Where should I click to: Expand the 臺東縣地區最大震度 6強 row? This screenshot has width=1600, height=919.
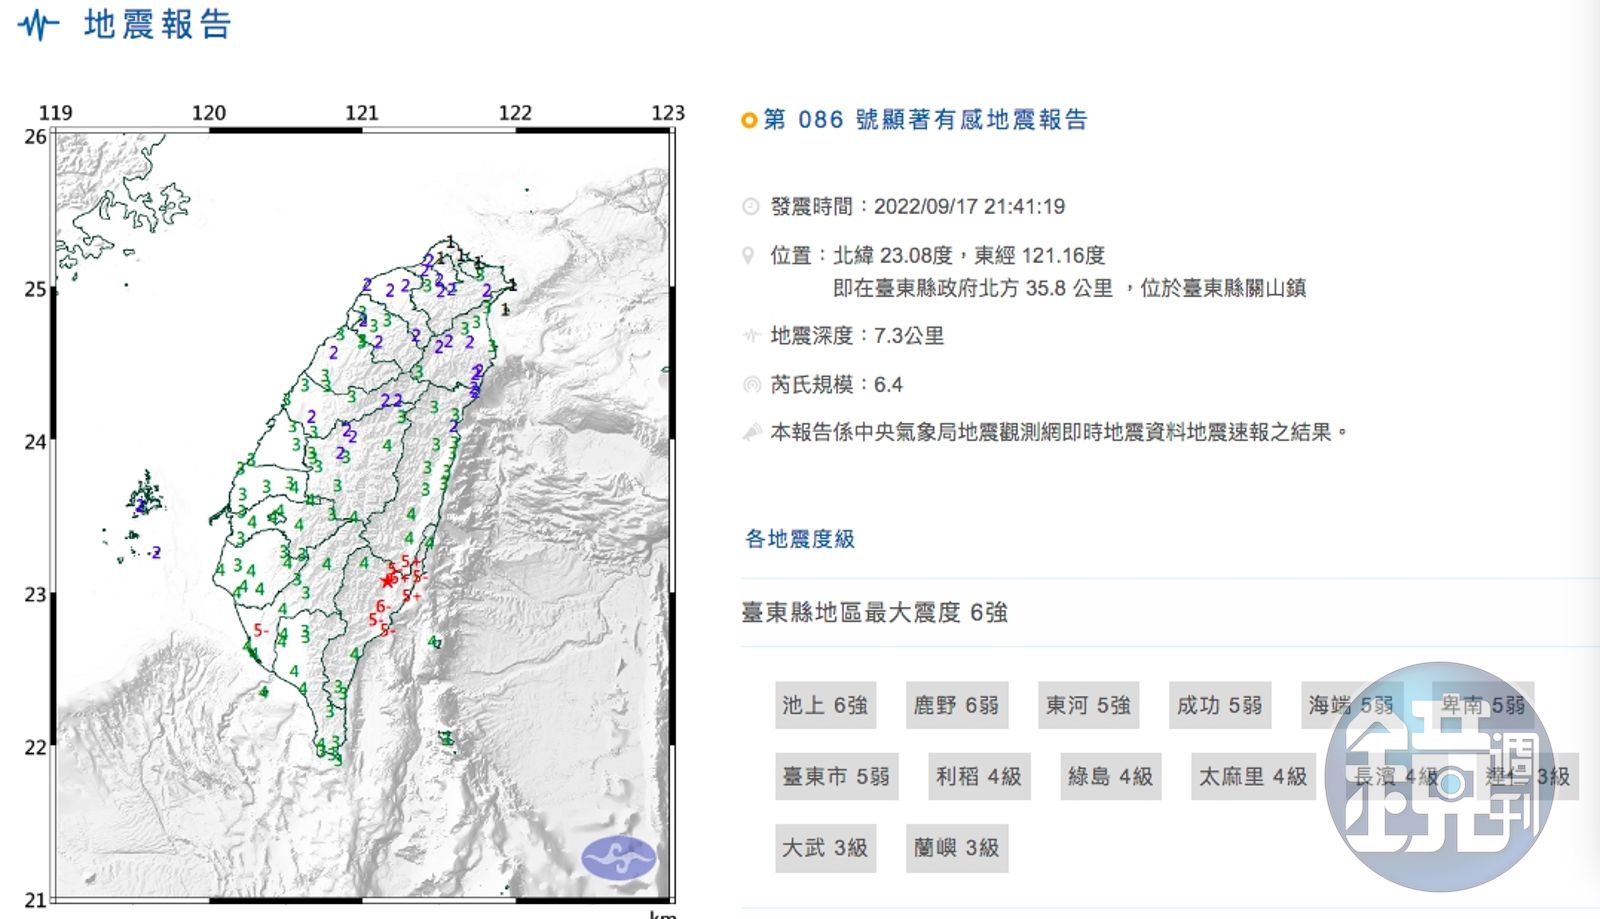tap(874, 613)
